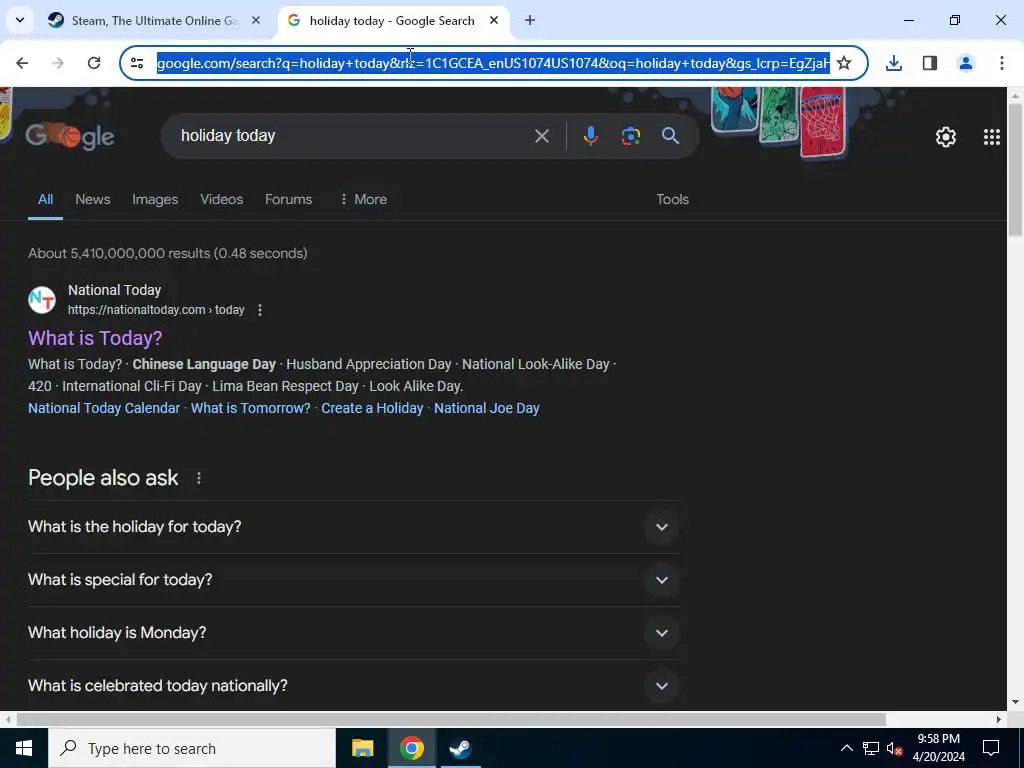Expand What holiday is Monday?
This screenshot has height=768, width=1024.
tap(353, 633)
